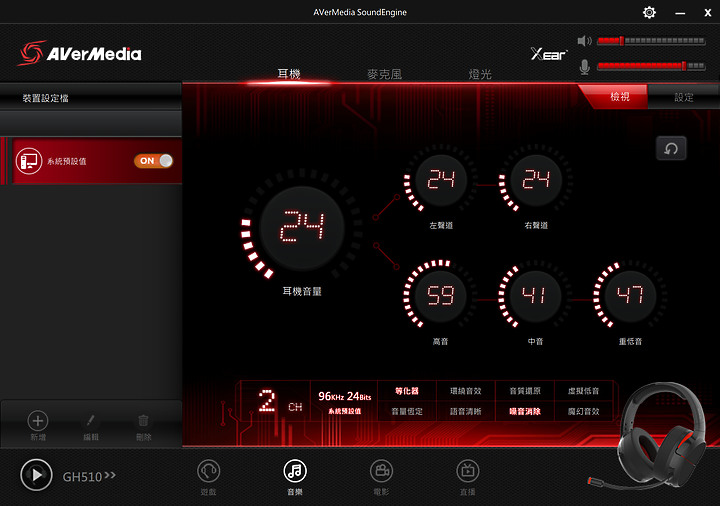Click the 重低音 bass dial showing 47
The width and height of the screenshot is (720, 506).
[630, 295]
